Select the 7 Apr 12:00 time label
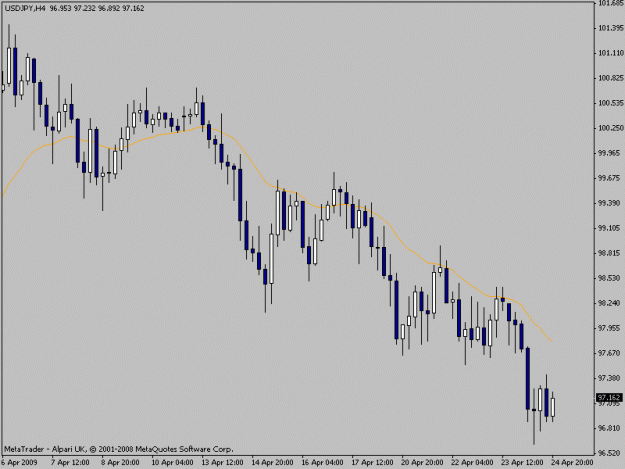Screen dimensions: 625x469 [70, 463]
